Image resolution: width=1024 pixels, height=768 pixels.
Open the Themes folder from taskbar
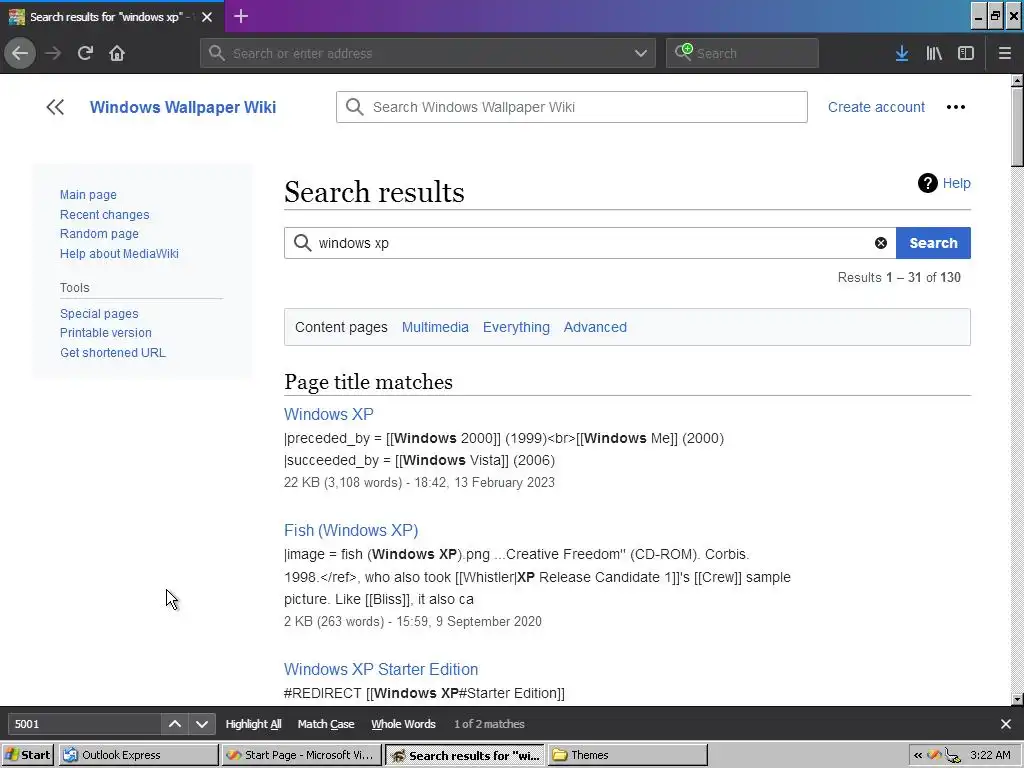point(628,755)
